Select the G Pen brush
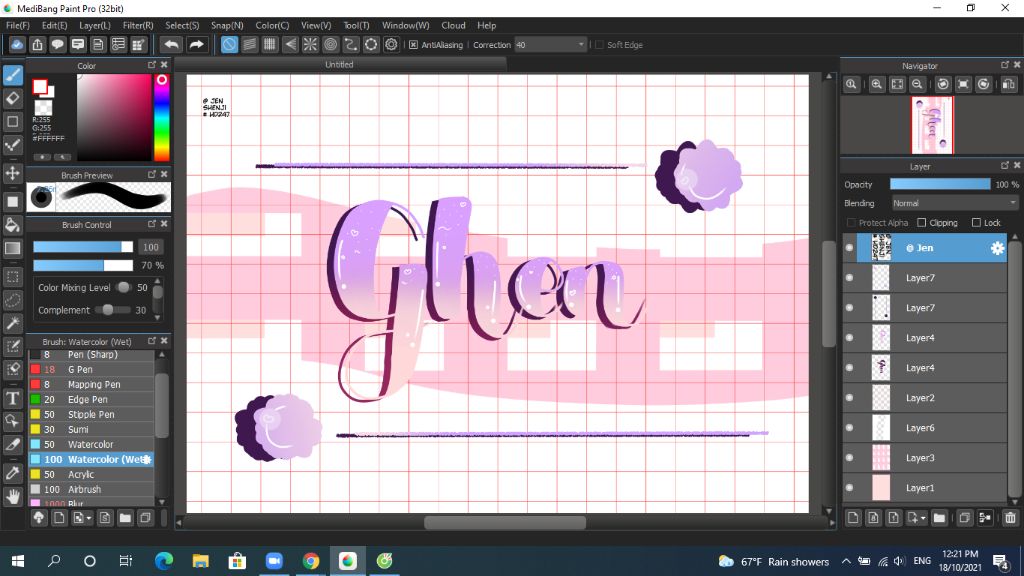This screenshot has width=1024, height=576. tap(91, 370)
